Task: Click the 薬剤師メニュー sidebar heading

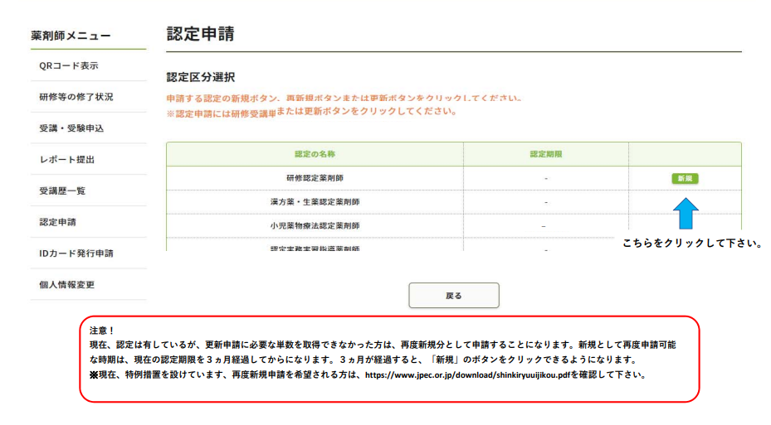Action: point(71,36)
